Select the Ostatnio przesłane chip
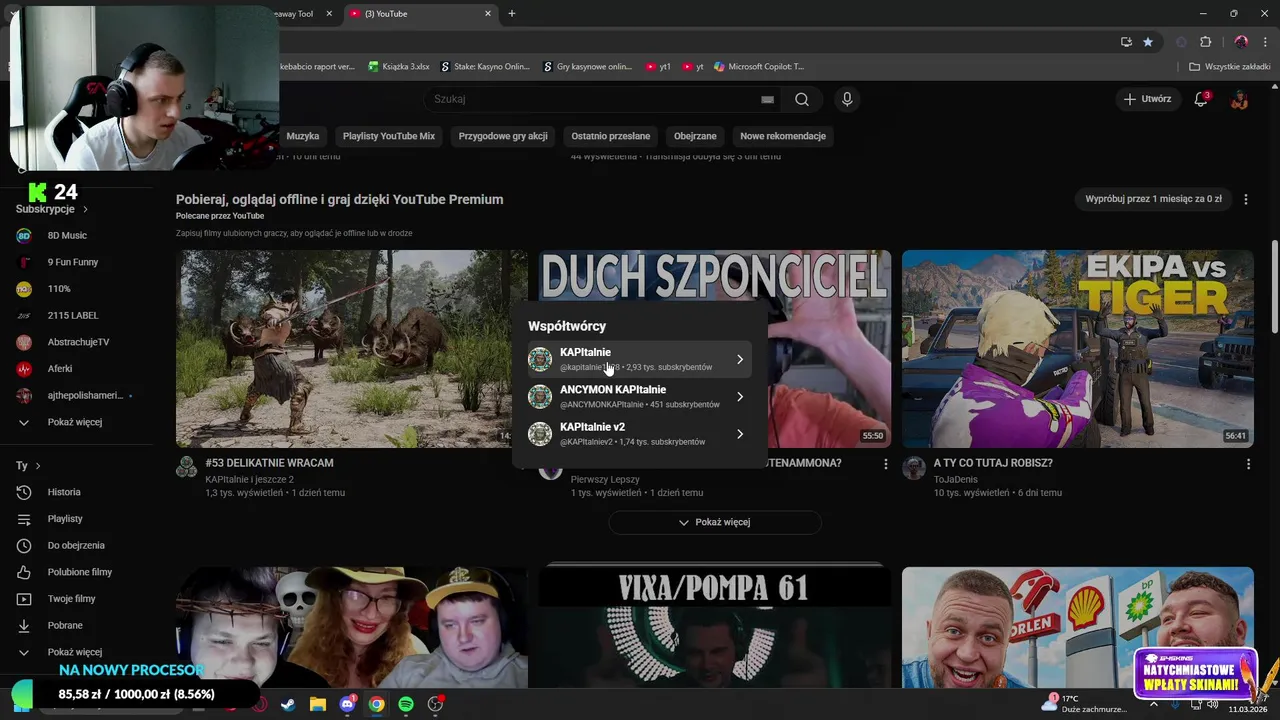Image resolution: width=1280 pixels, height=720 pixels. point(611,136)
